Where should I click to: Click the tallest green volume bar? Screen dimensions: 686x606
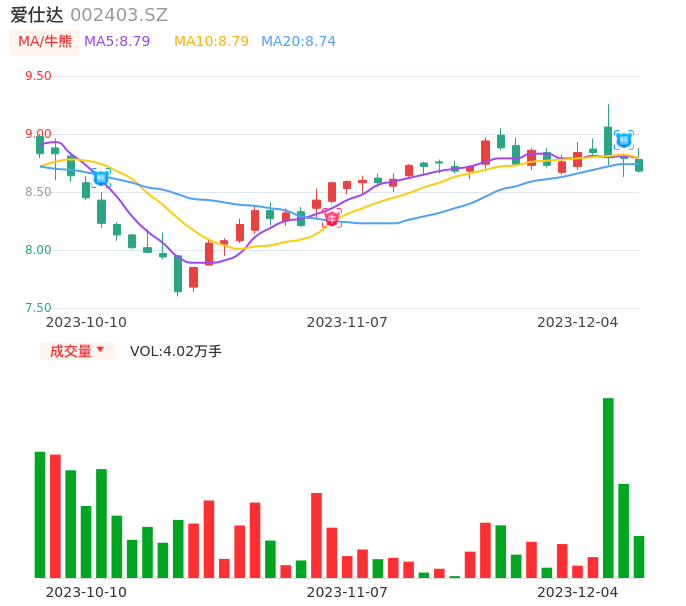click(608, 488)
